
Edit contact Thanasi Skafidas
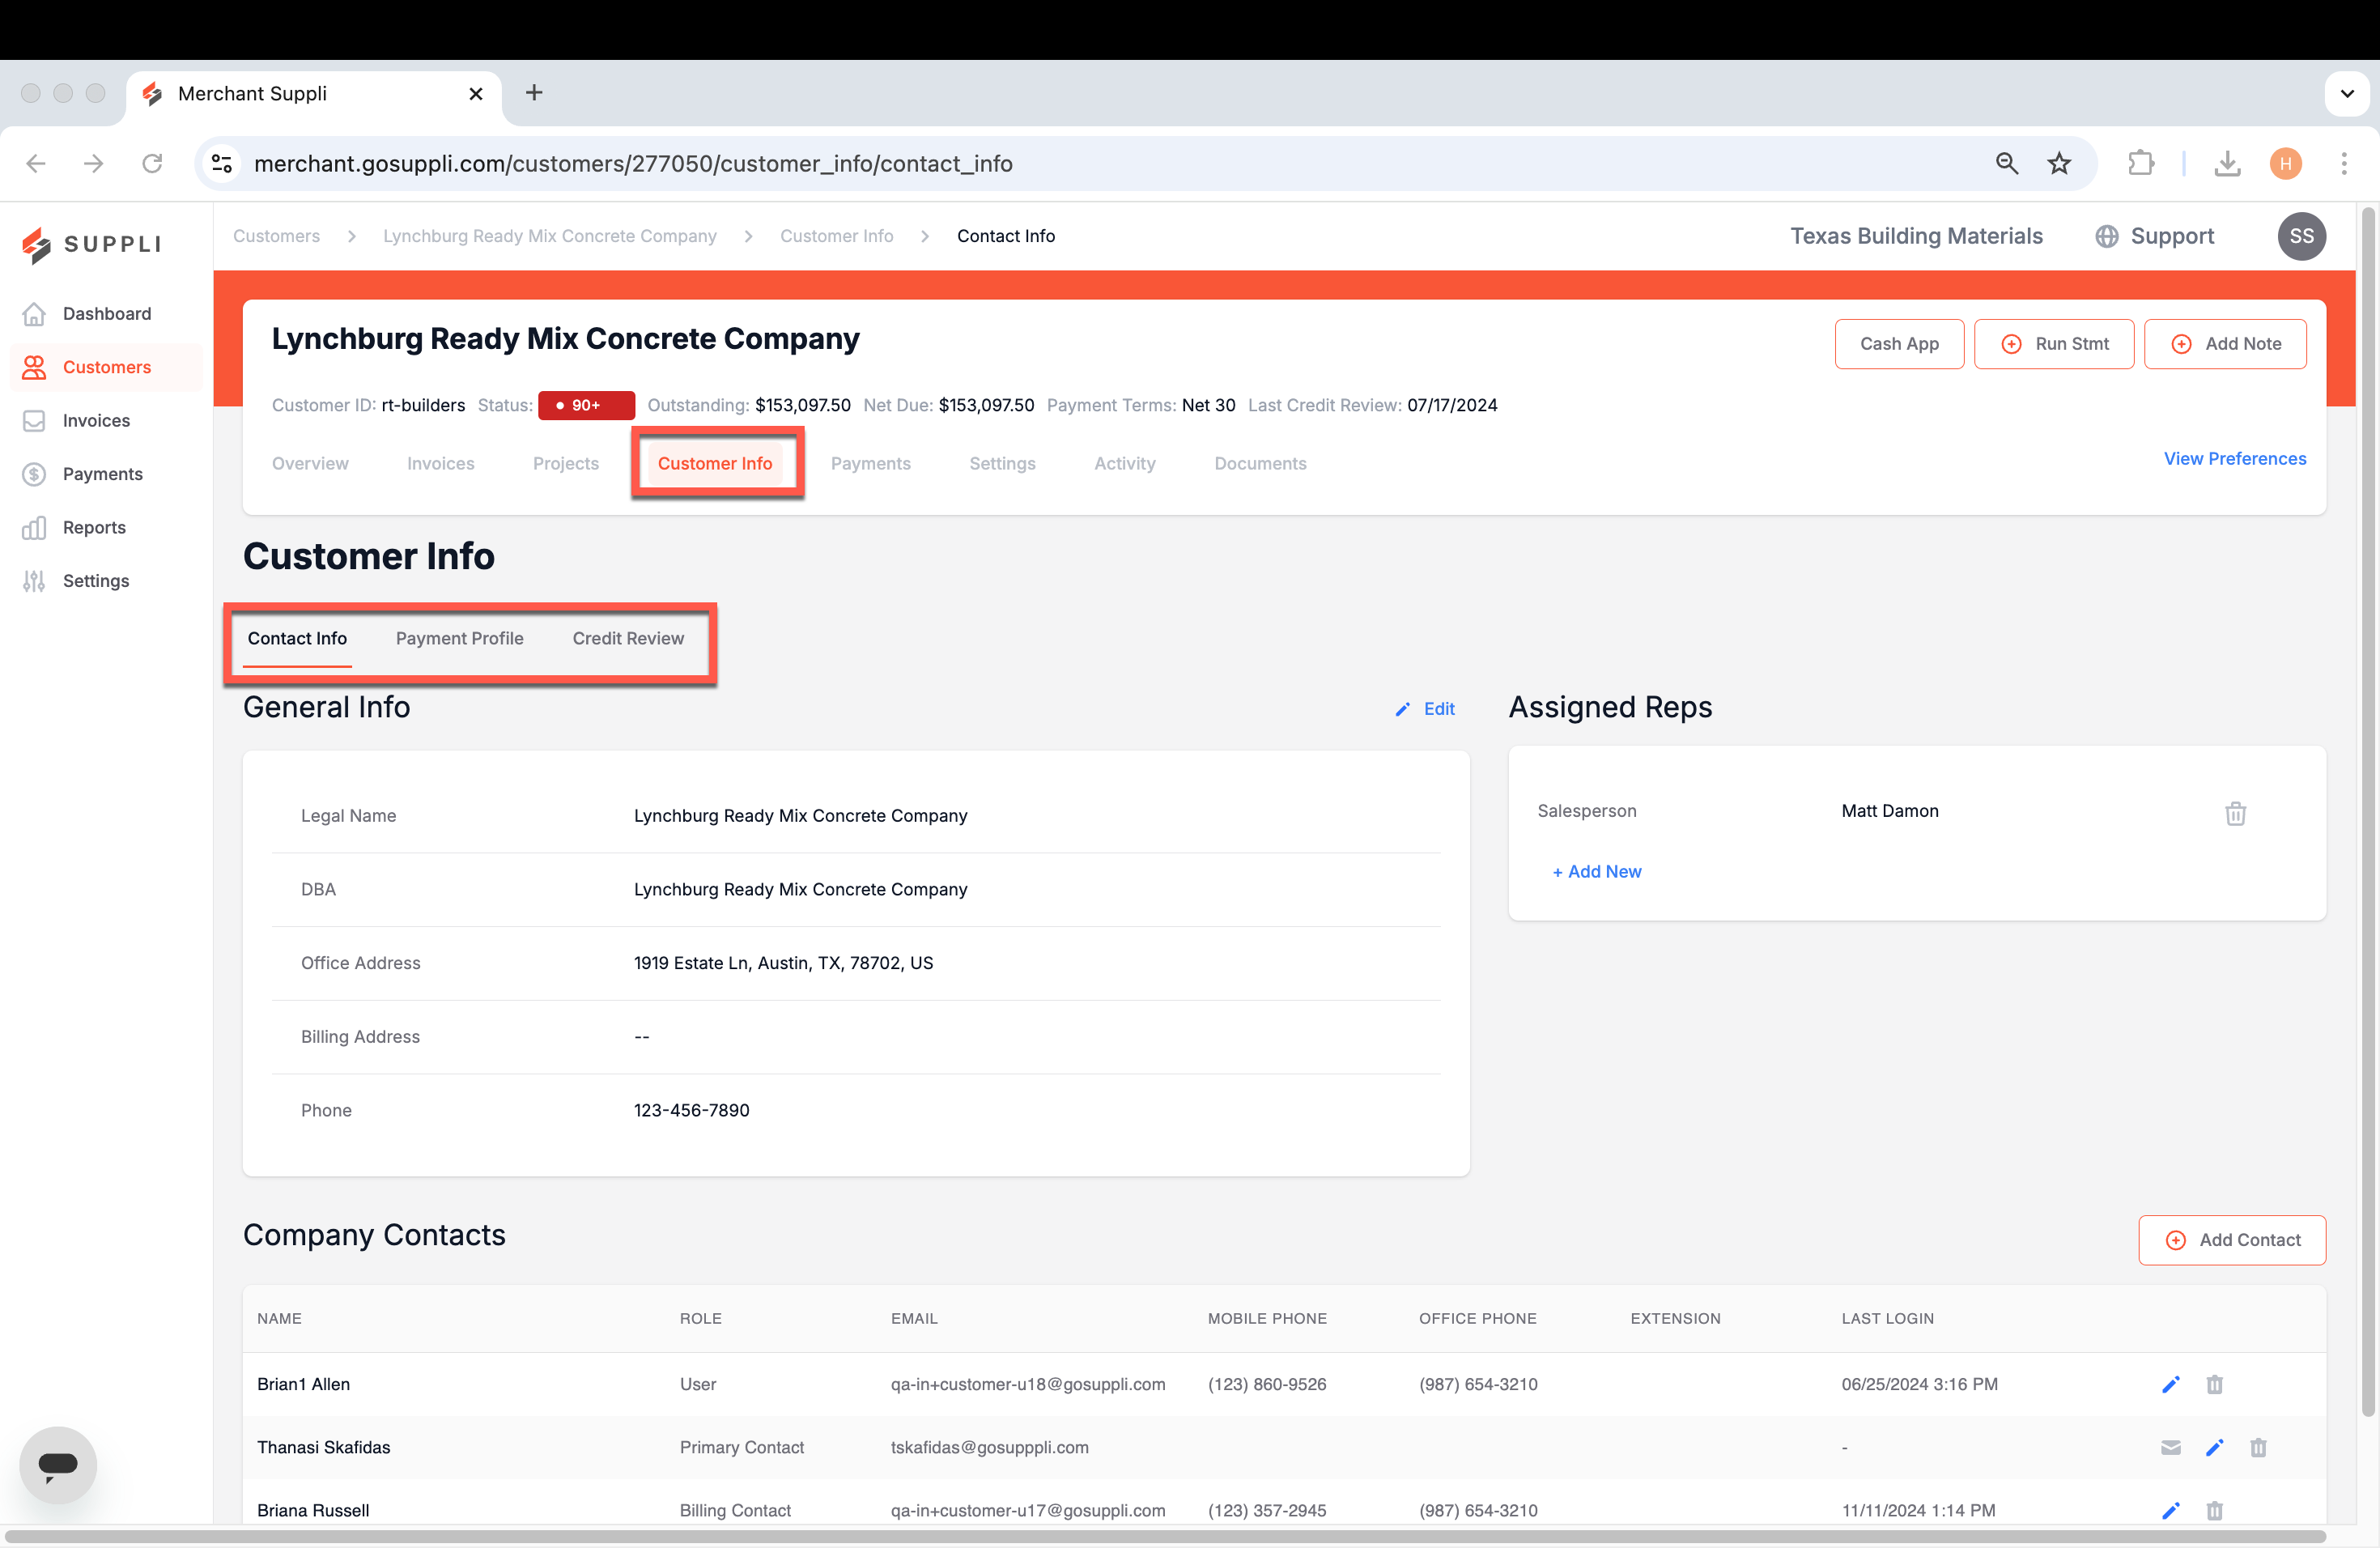(2214, 1447)
